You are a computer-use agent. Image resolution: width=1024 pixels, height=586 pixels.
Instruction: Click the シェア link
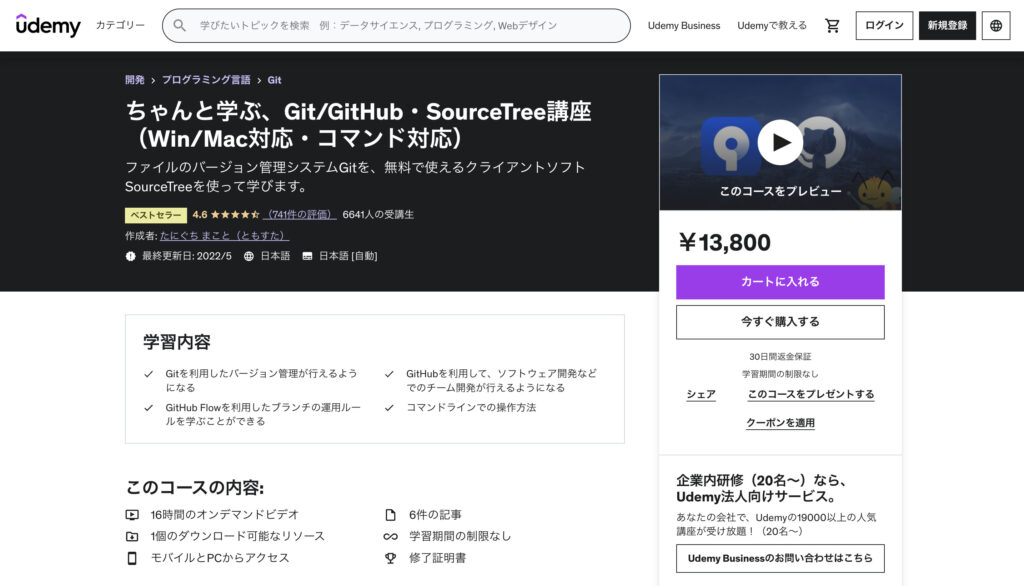click(701, 394)
